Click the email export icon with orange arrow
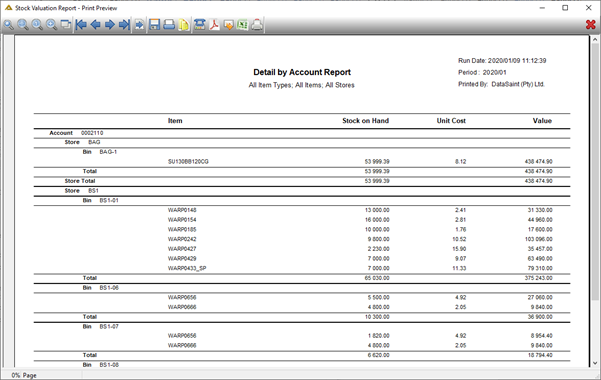Screen dimensions: 601x380 228,25
